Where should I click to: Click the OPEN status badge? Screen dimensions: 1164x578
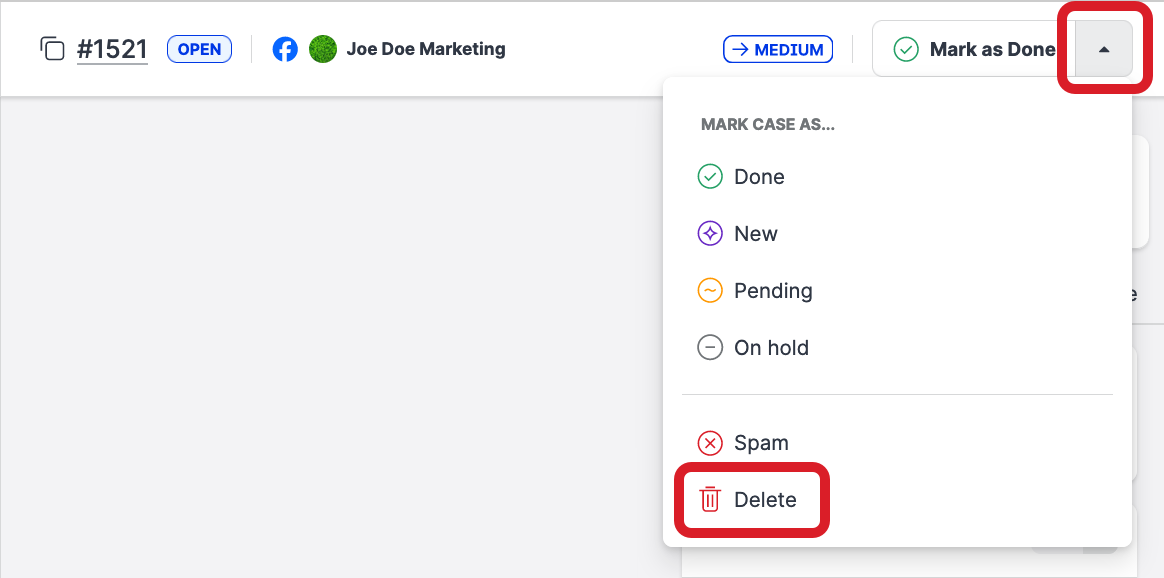coord(199,49)
